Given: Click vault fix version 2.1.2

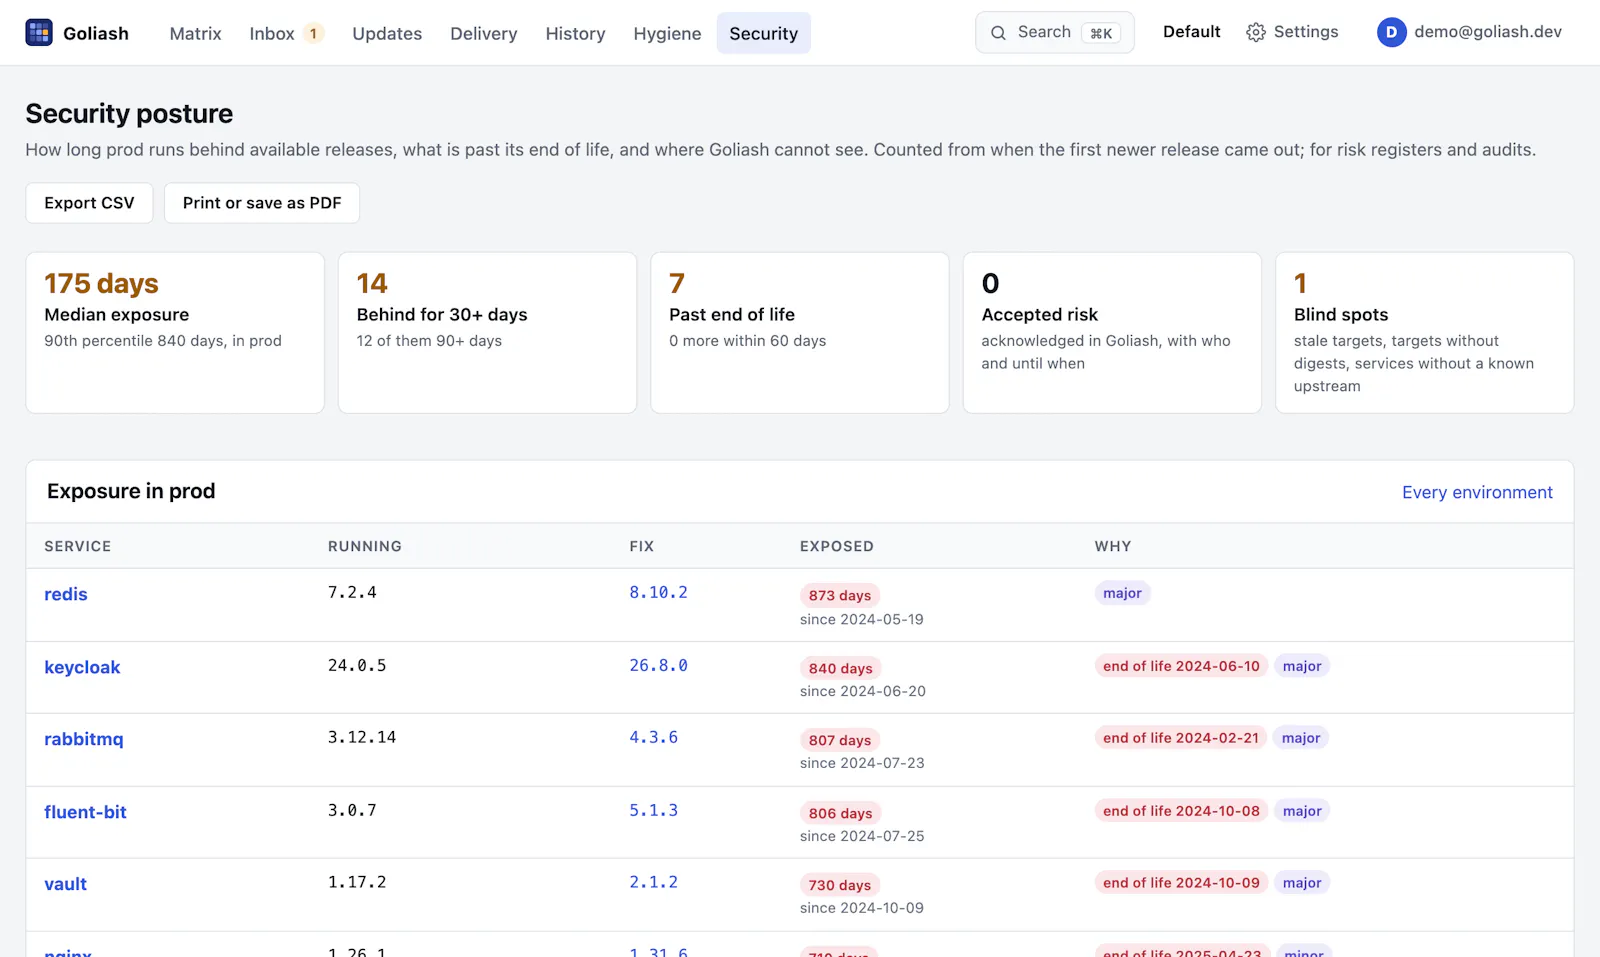Looking at the screenshot, I should 653,882.
